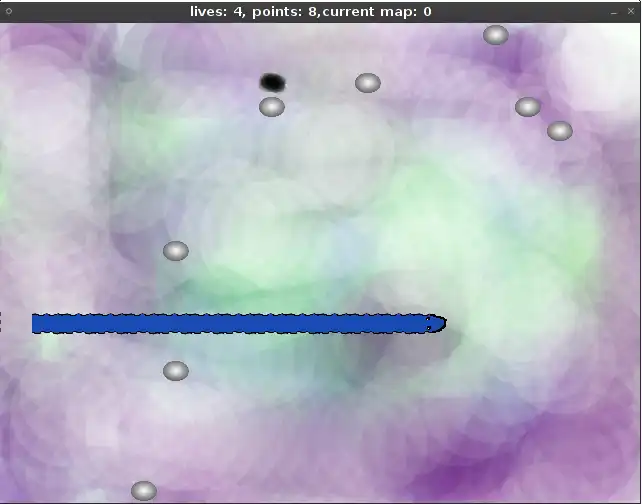The image size is (642, 504).
Task: Close the snake game window
Action: click(631, 11)
